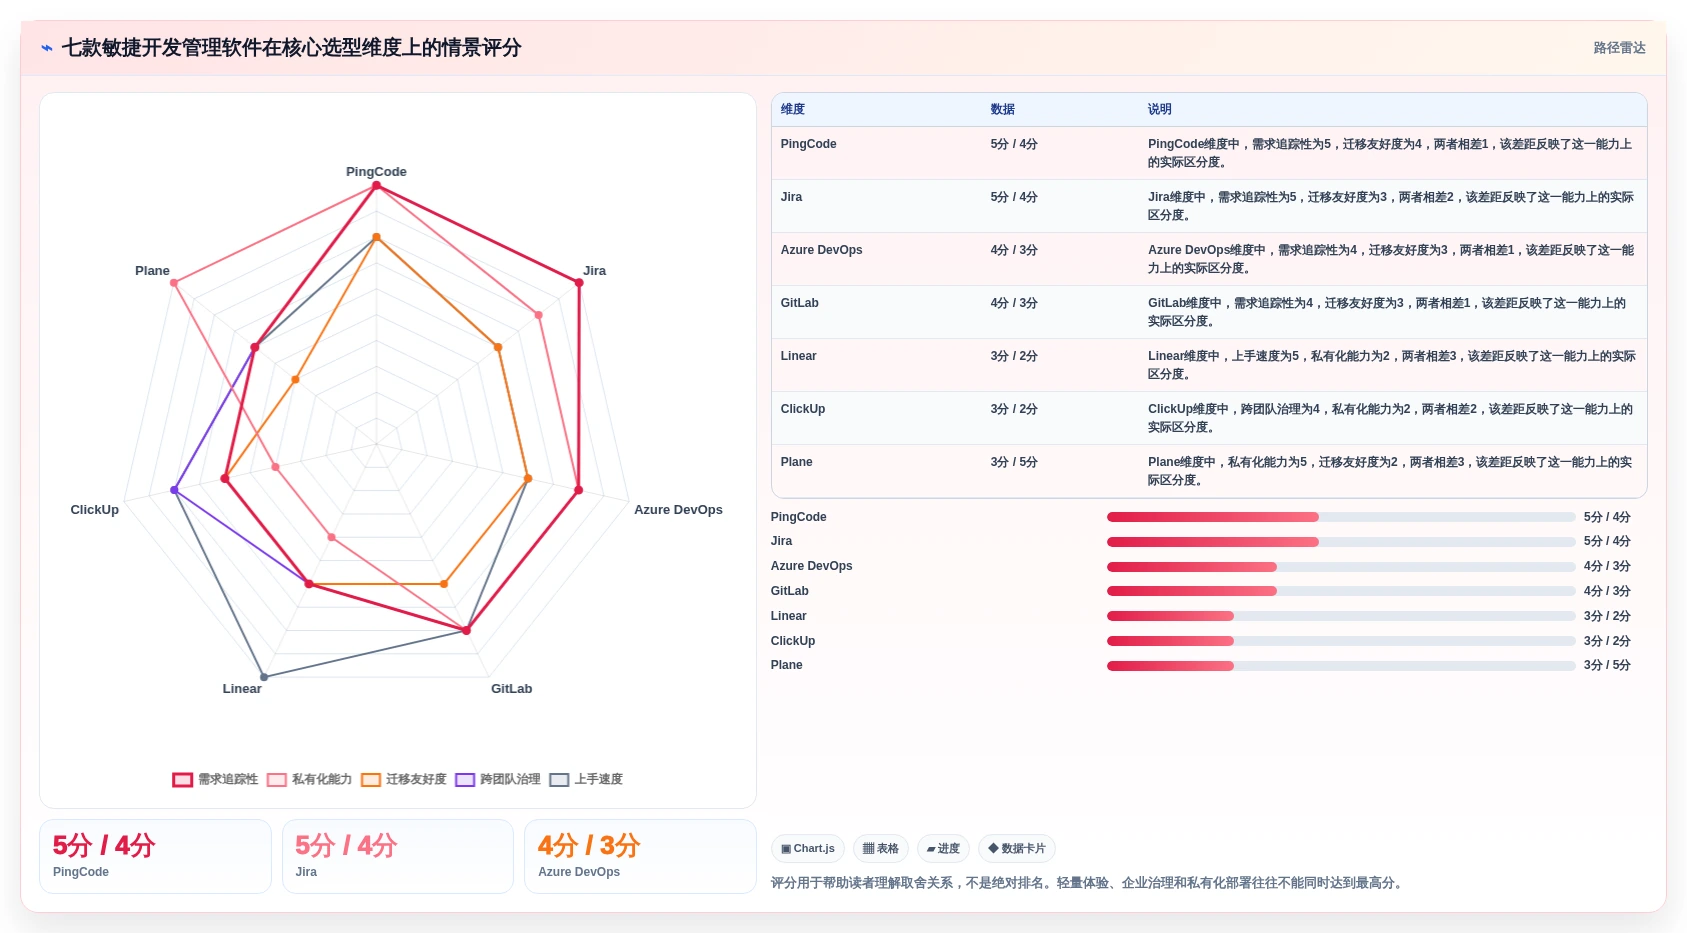
Task: Click the Linear description text in table
Action: point(1392,365)
